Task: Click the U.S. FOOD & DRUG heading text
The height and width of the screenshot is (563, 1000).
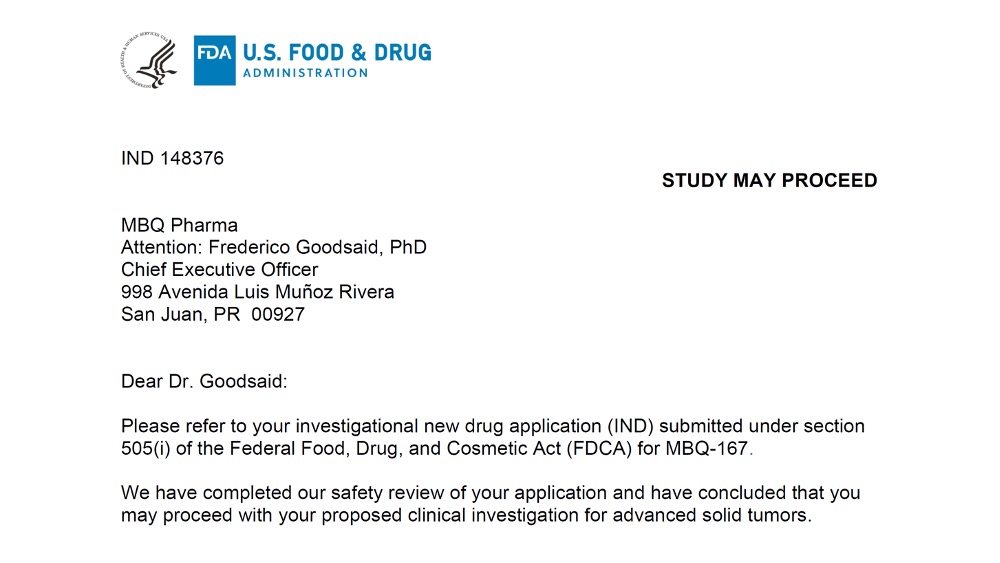Action: (337, 52)
